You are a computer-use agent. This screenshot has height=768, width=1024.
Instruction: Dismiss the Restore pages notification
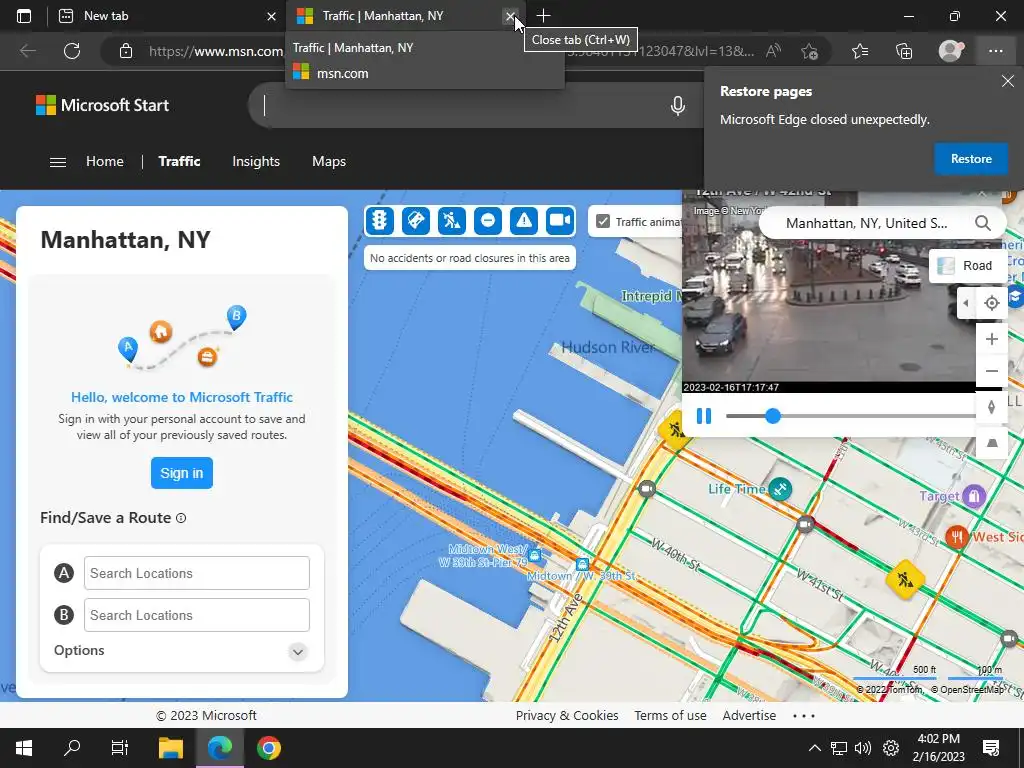coord(1008,81)
